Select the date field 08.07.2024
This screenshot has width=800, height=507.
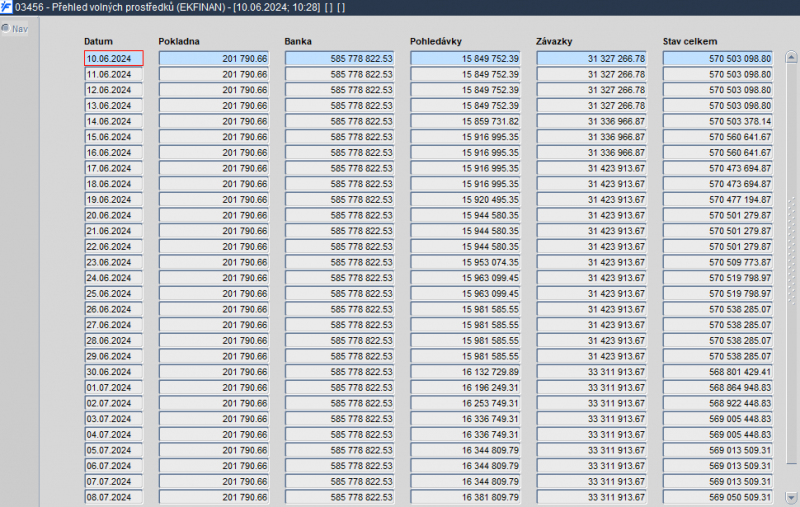click(x=114, y=497)
